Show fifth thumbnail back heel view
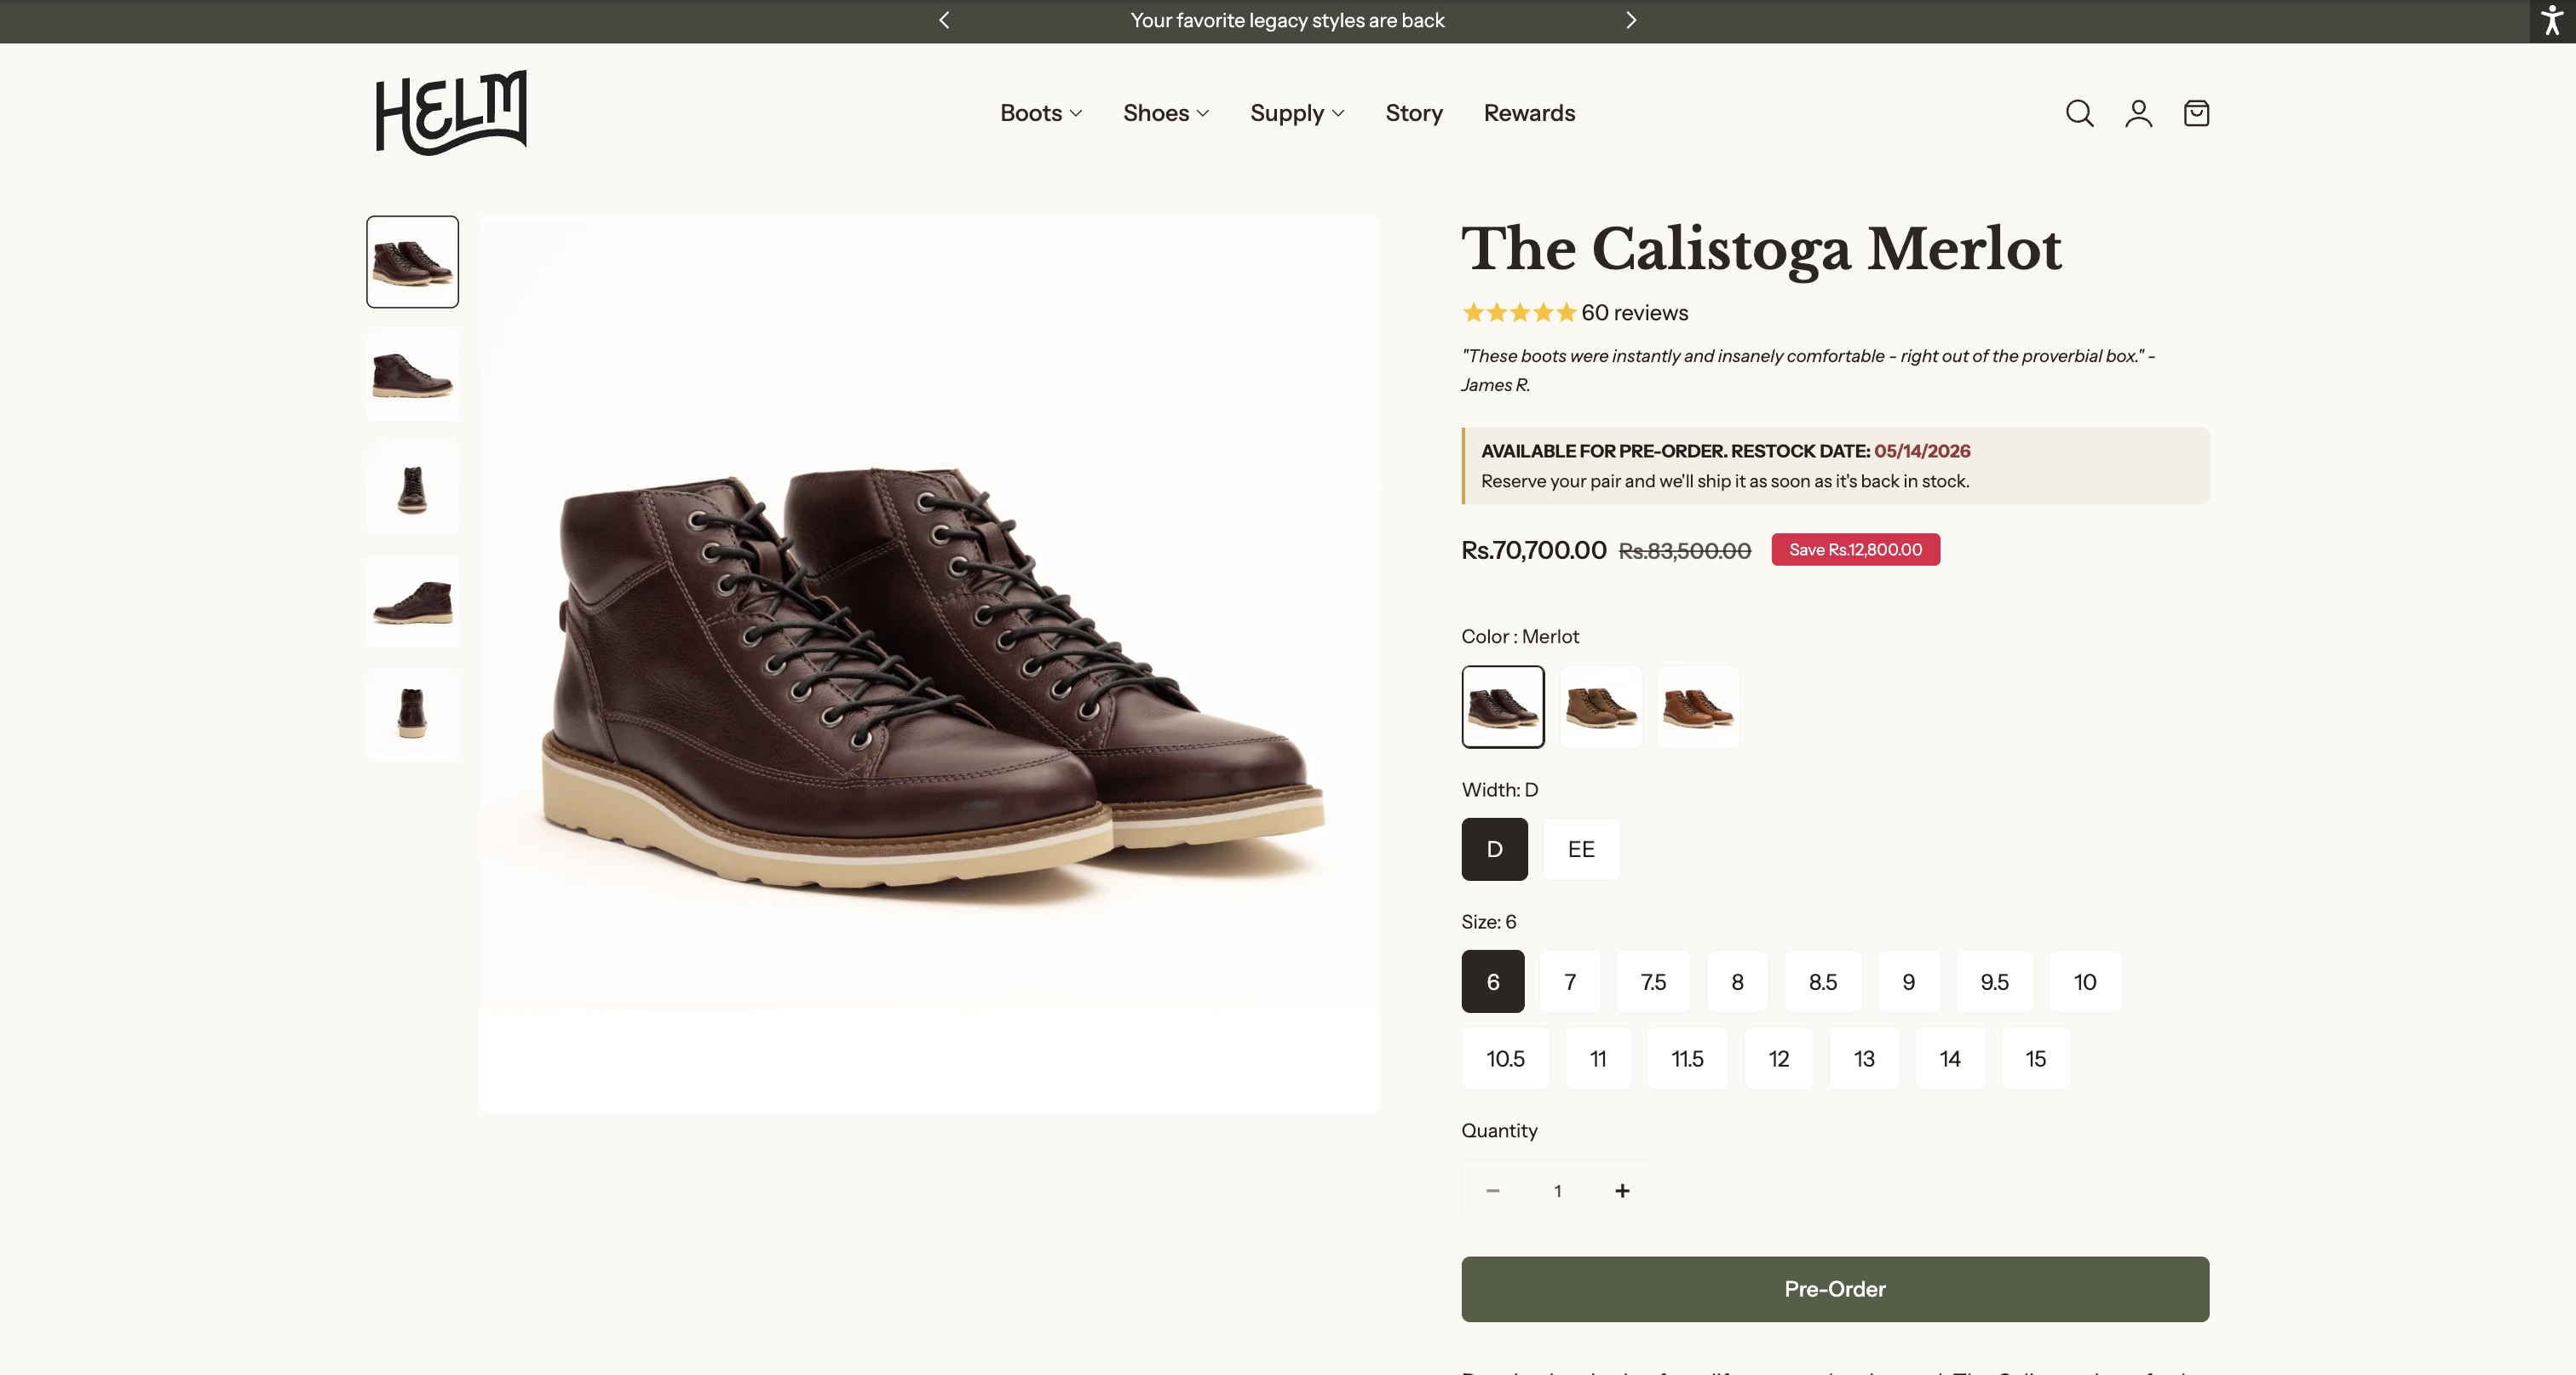2576x1375 pixels. pyautogui.click(x=412, y=714)
